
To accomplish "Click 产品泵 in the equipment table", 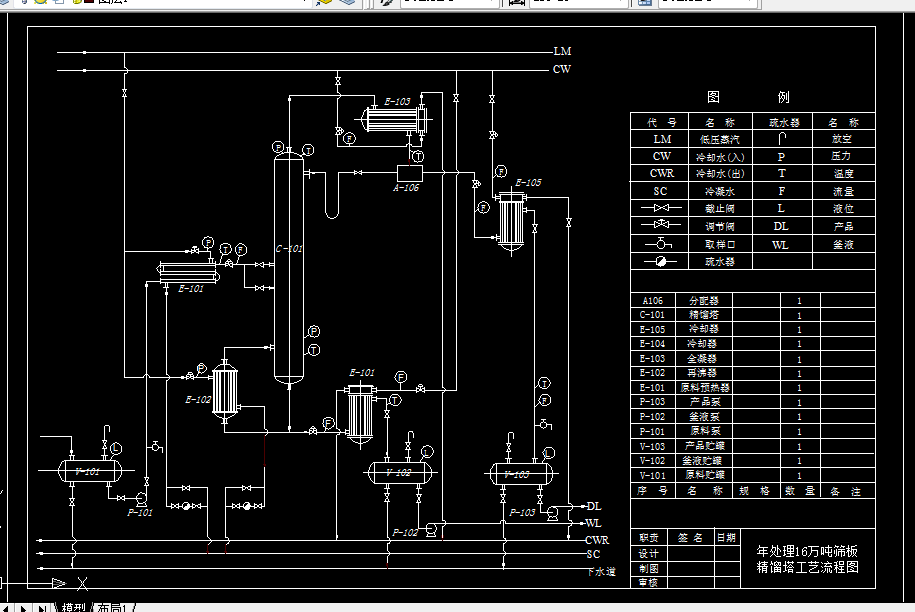I will 705,402.
